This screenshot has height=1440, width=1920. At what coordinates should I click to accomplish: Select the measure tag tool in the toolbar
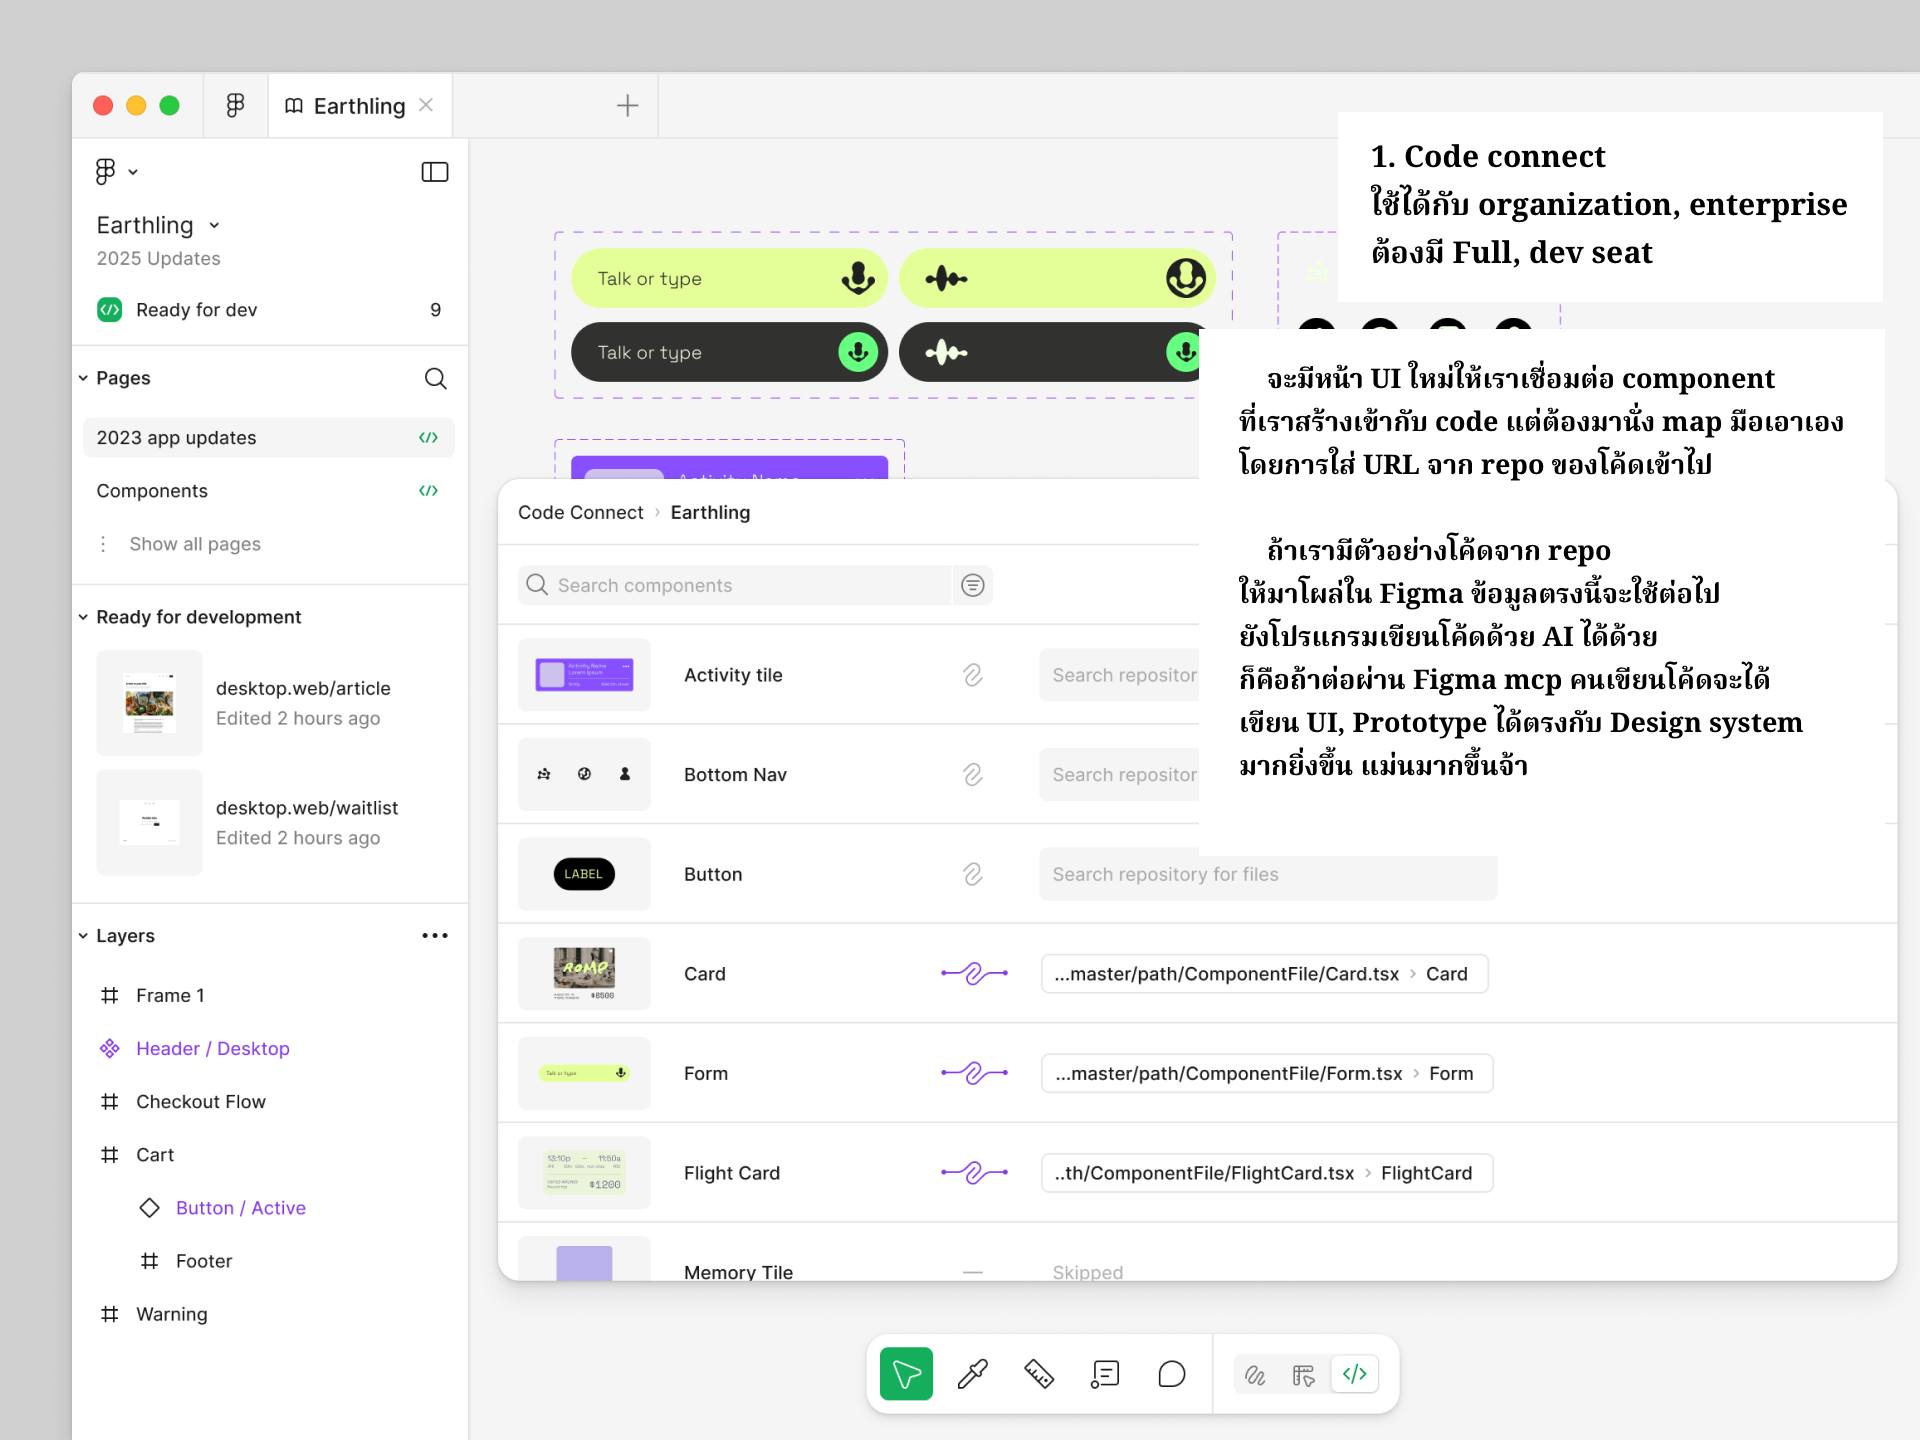click(x=1039, y=1374)
